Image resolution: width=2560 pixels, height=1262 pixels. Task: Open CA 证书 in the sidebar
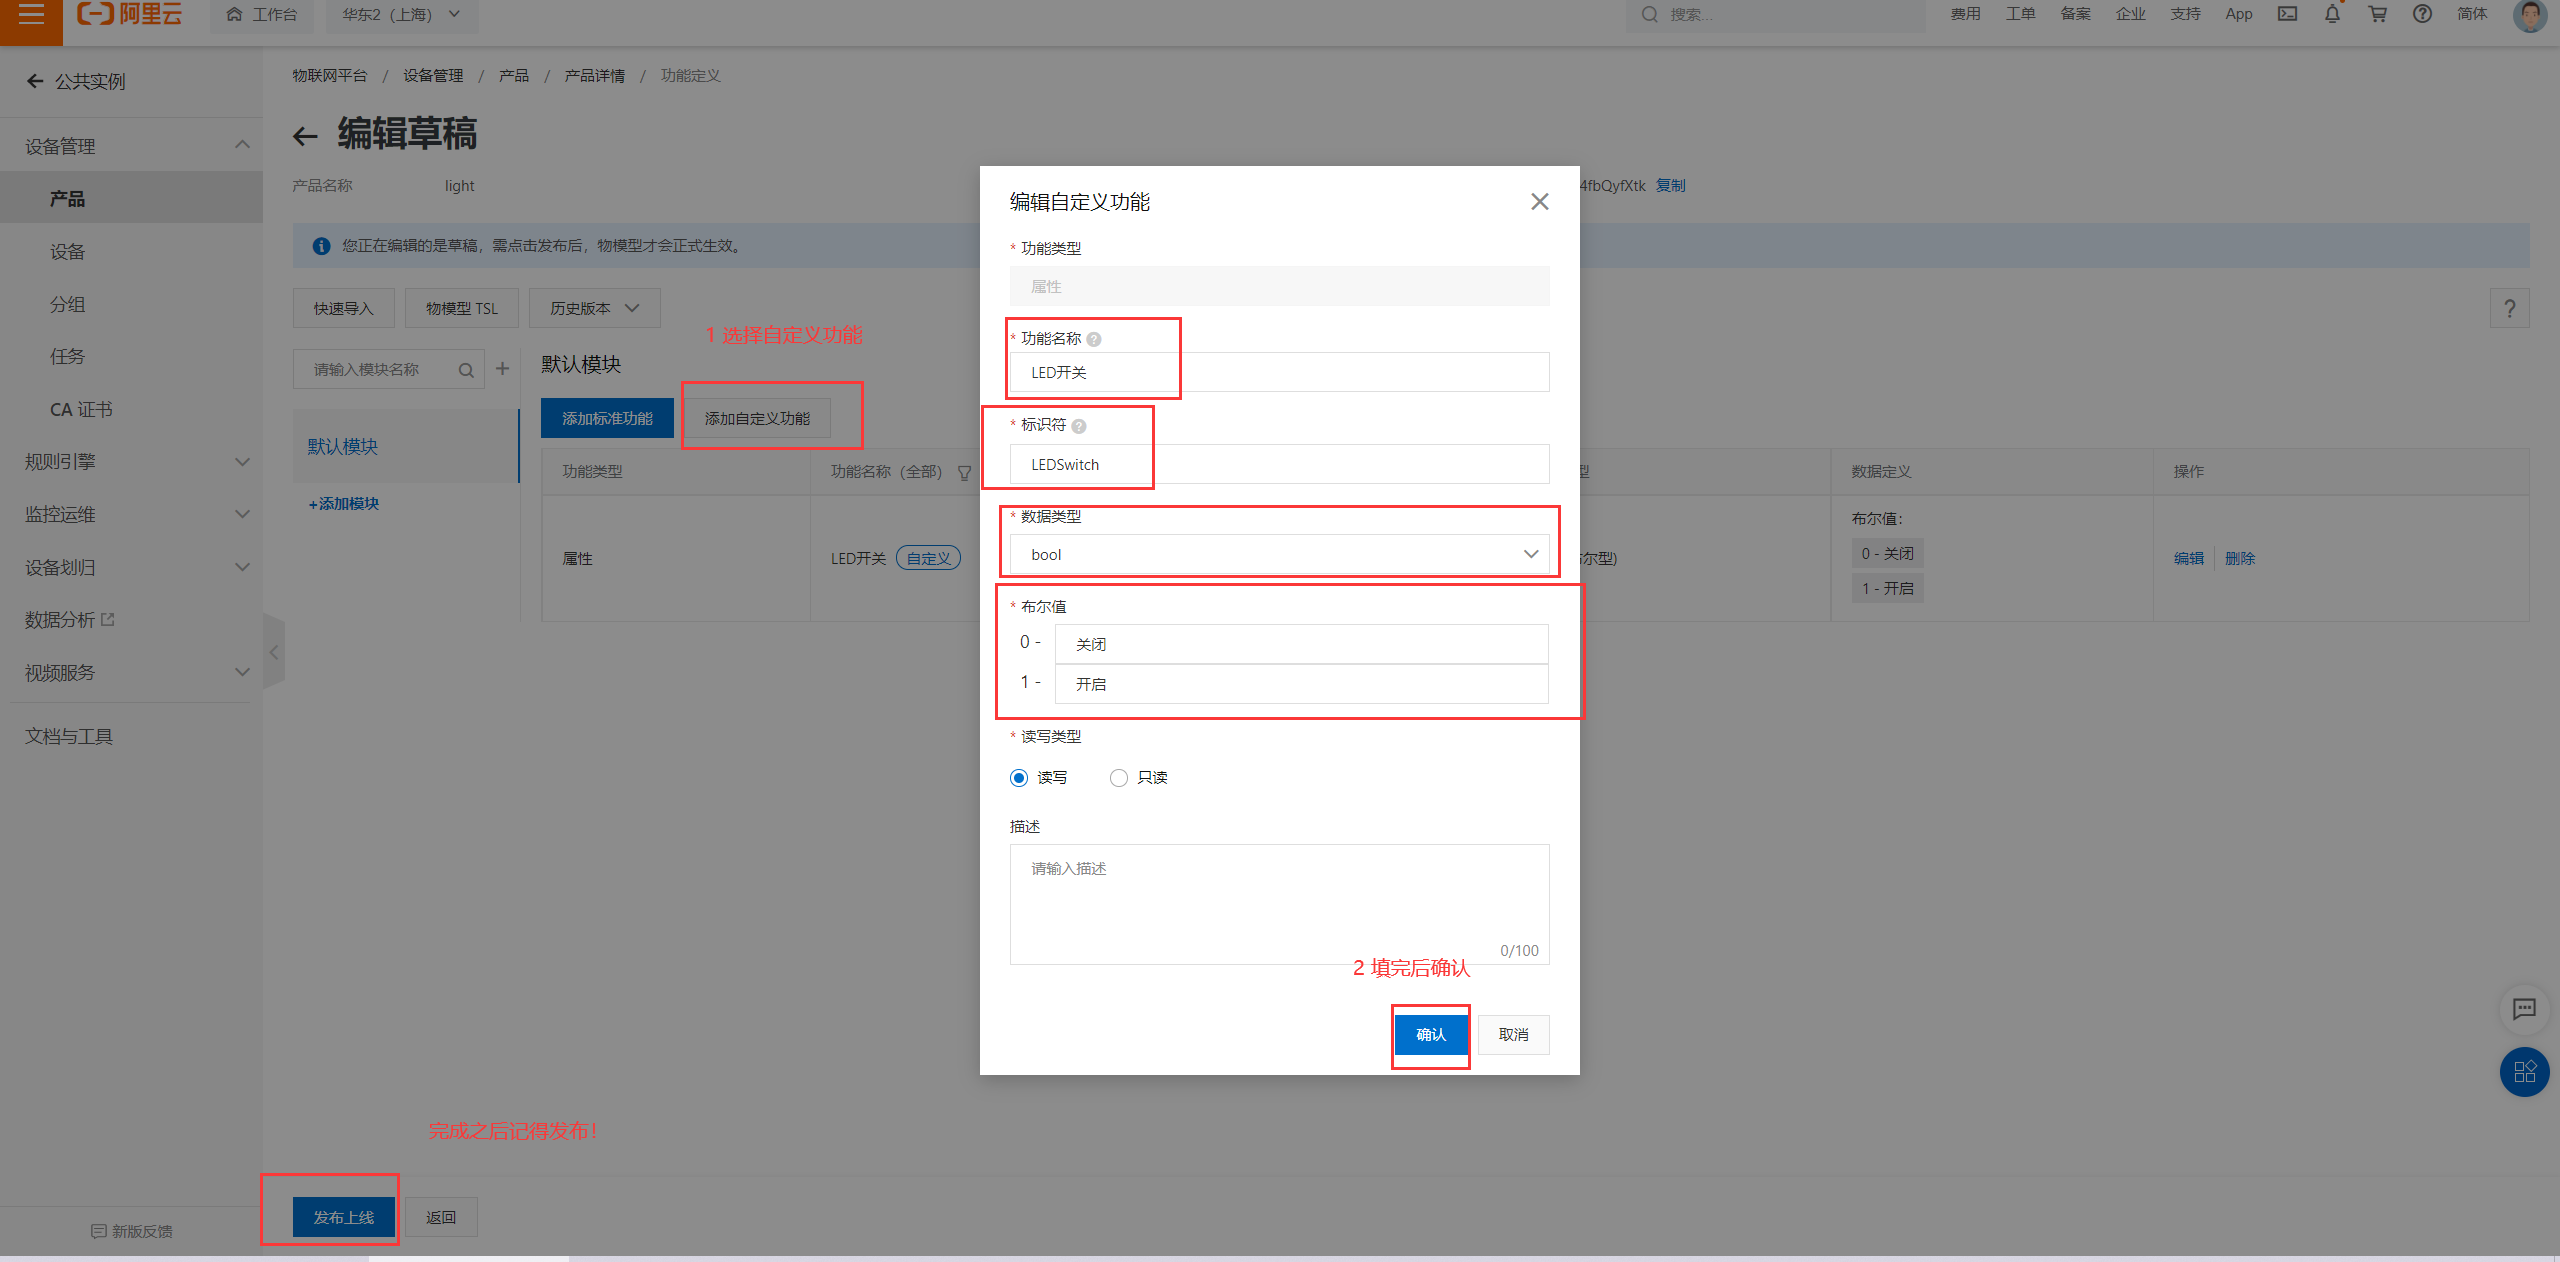(x=81, y=410)
